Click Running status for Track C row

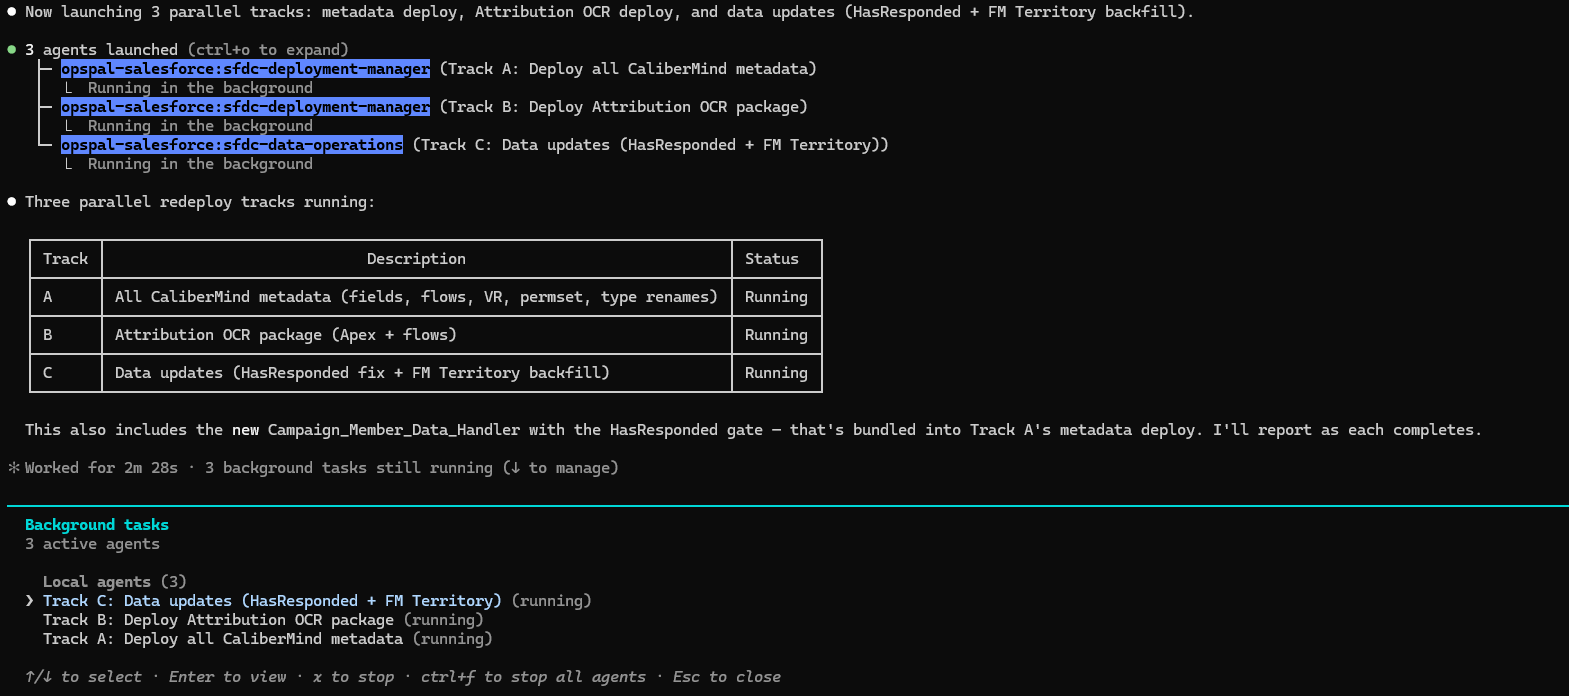[776, 373]
